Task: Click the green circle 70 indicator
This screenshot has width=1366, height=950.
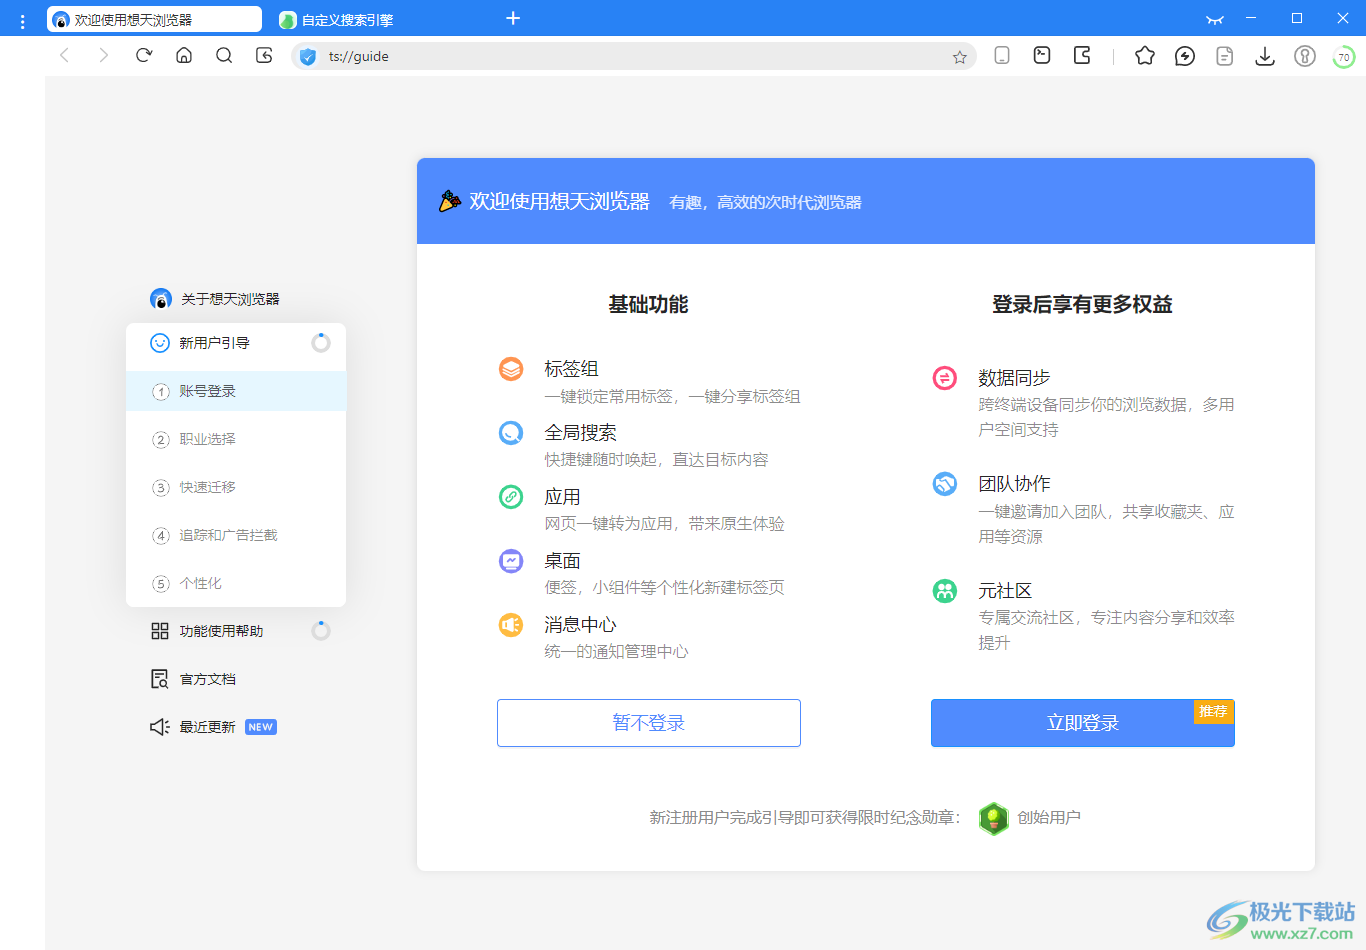Action: coord(1344,57)
